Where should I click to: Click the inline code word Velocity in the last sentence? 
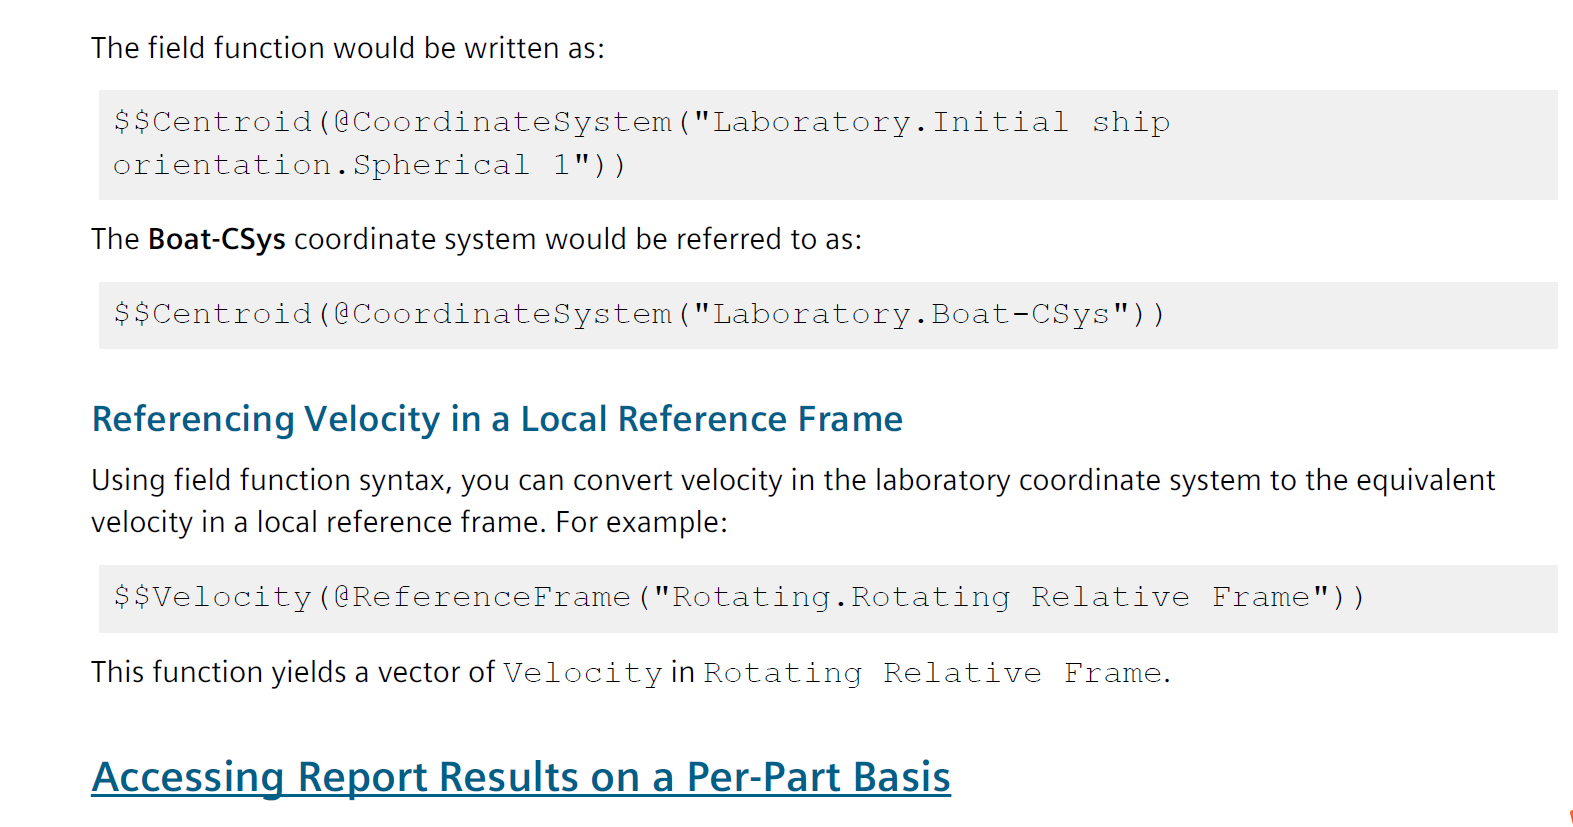(582, 673)
